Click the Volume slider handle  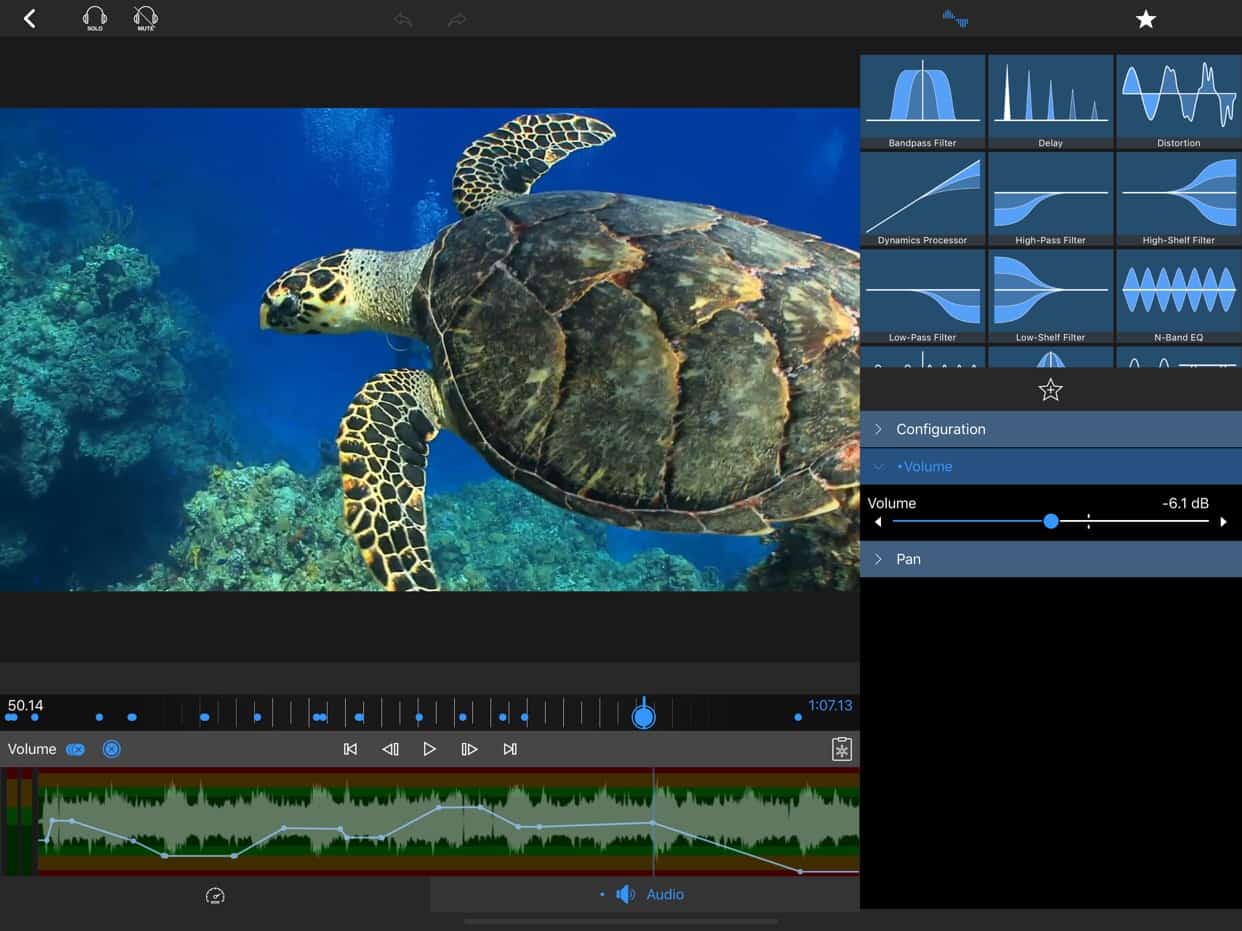1051,521
